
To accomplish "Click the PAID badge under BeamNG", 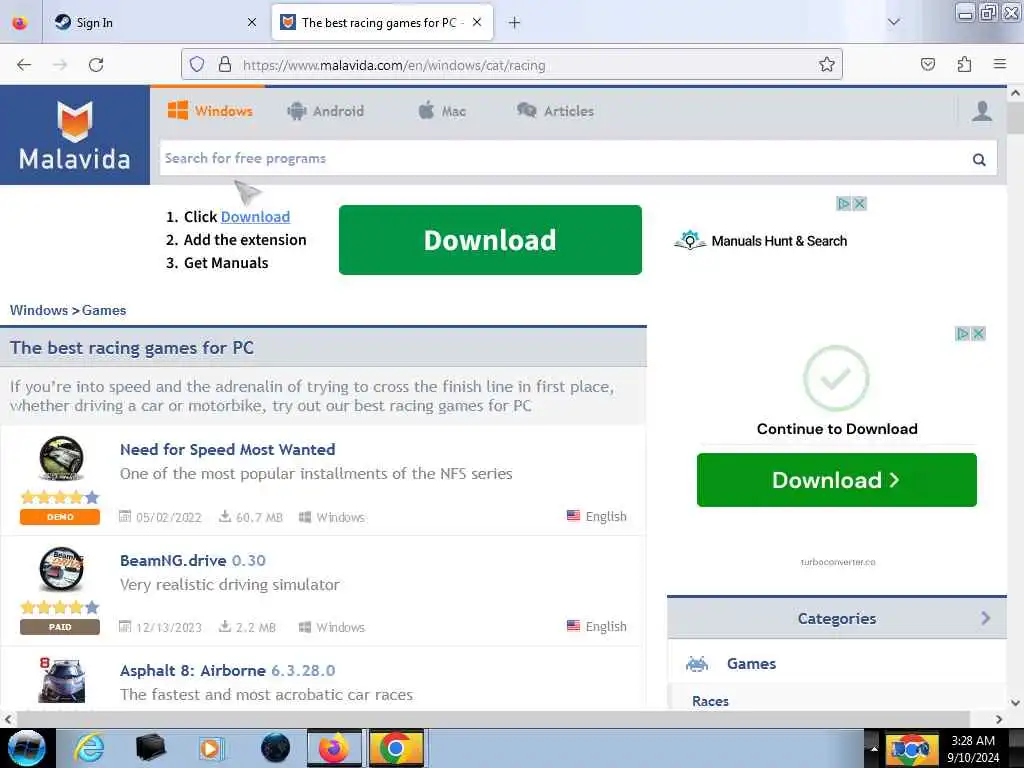I will pyautogui.click(x=60, y=627).
